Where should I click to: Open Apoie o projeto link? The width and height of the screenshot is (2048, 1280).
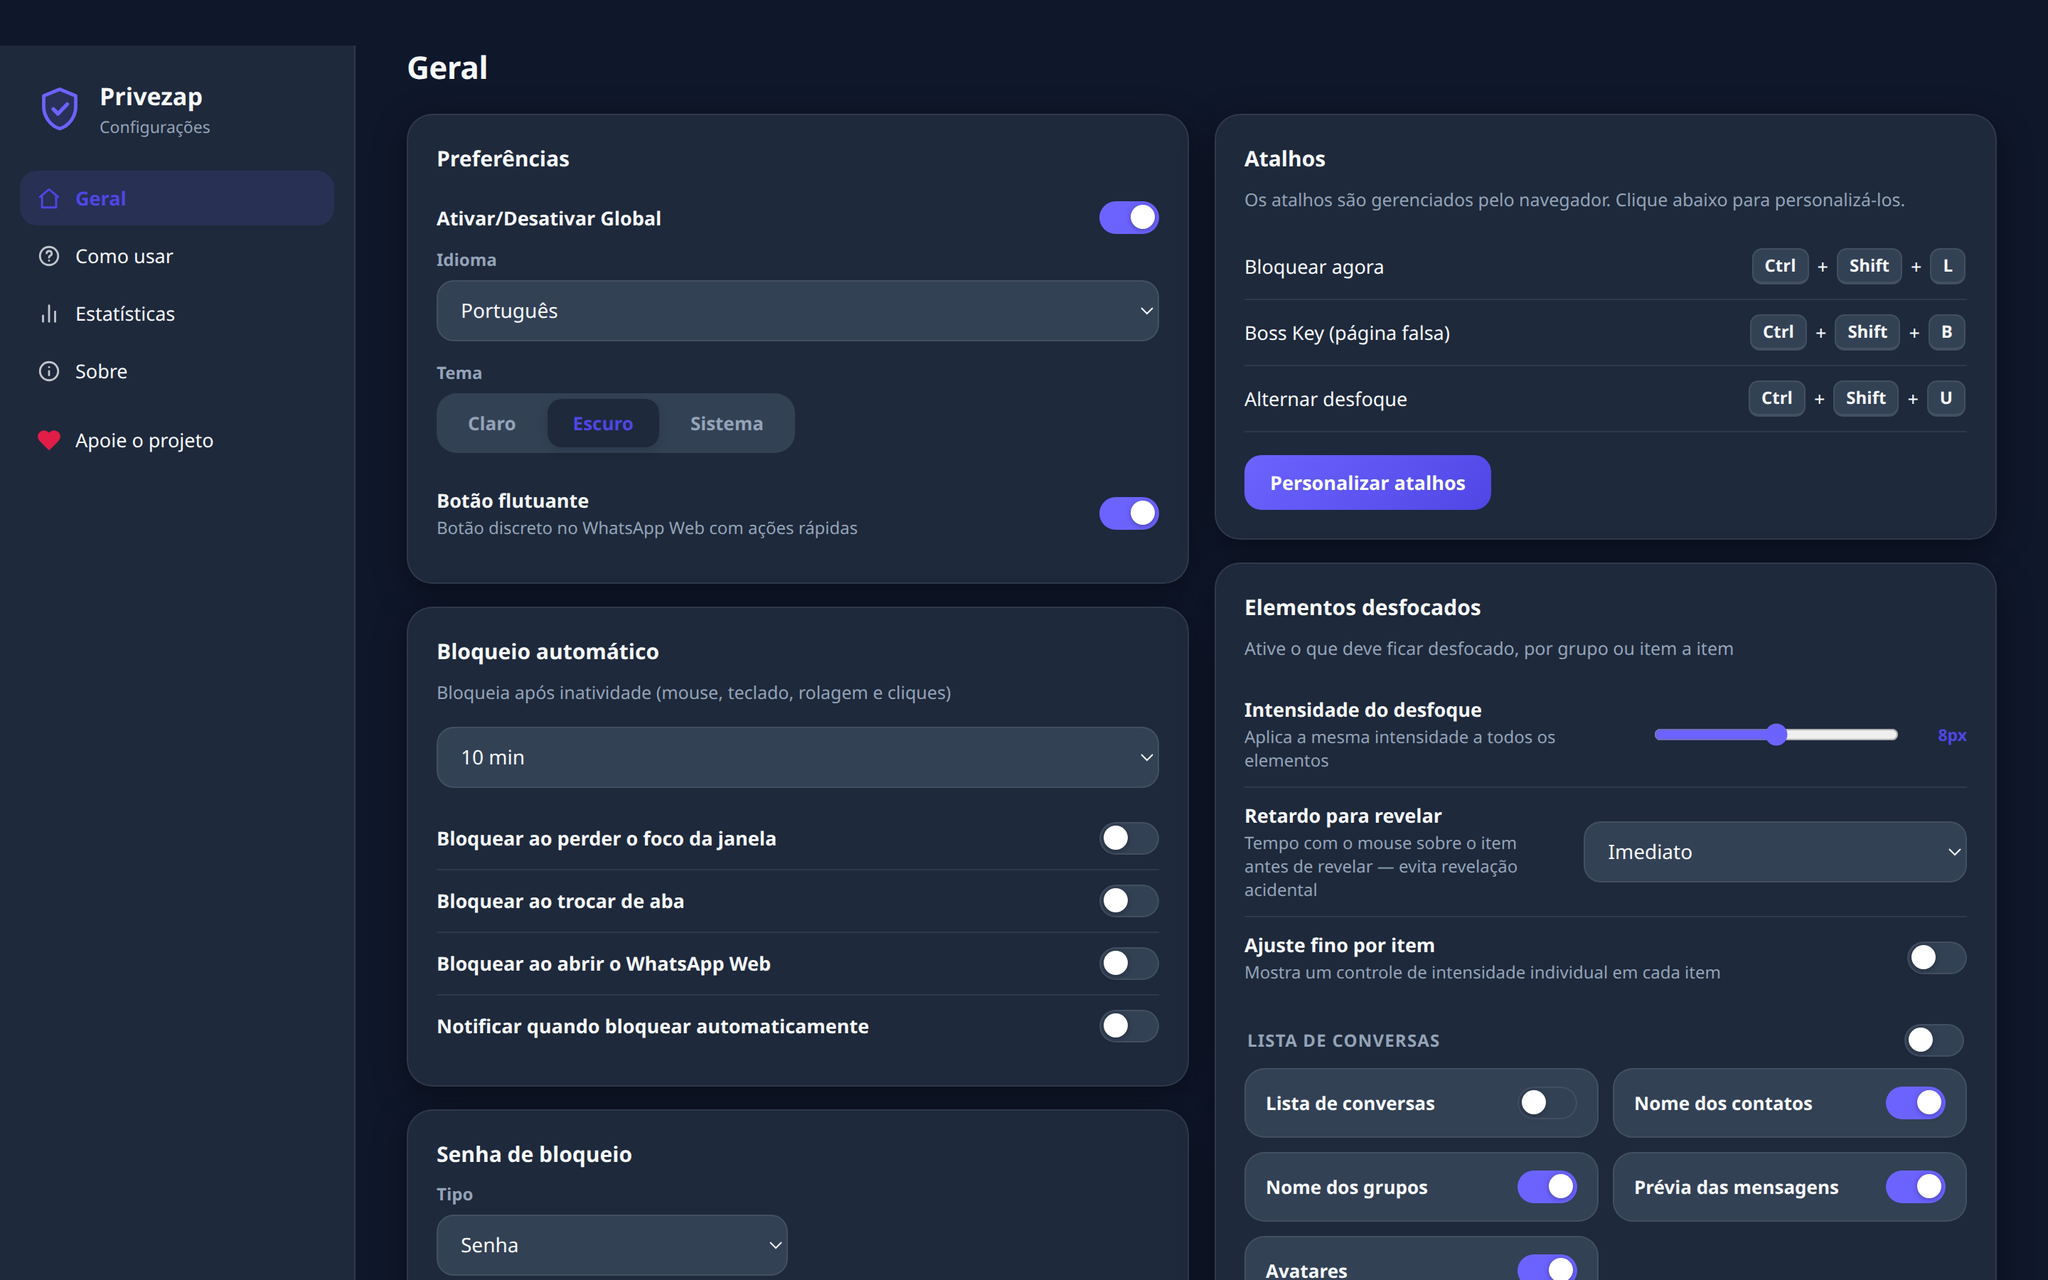[x=177, y=440]
